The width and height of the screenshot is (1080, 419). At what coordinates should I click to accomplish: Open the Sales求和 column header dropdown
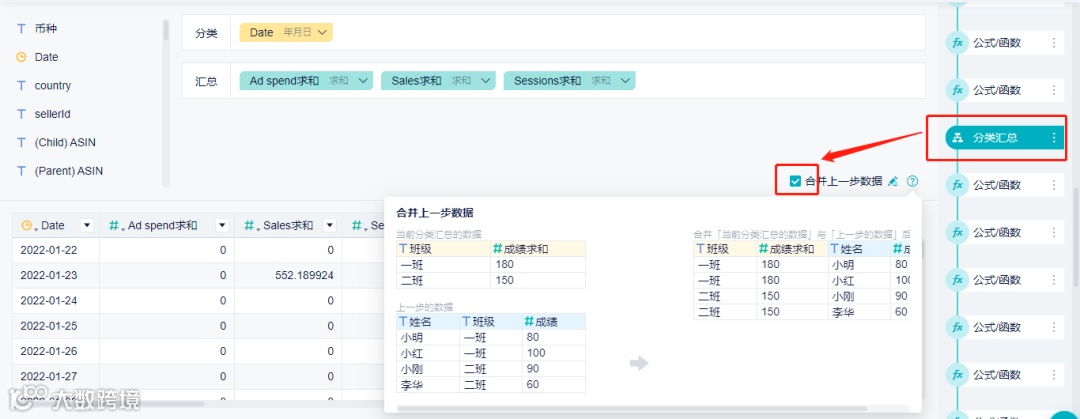pos(329,225)
